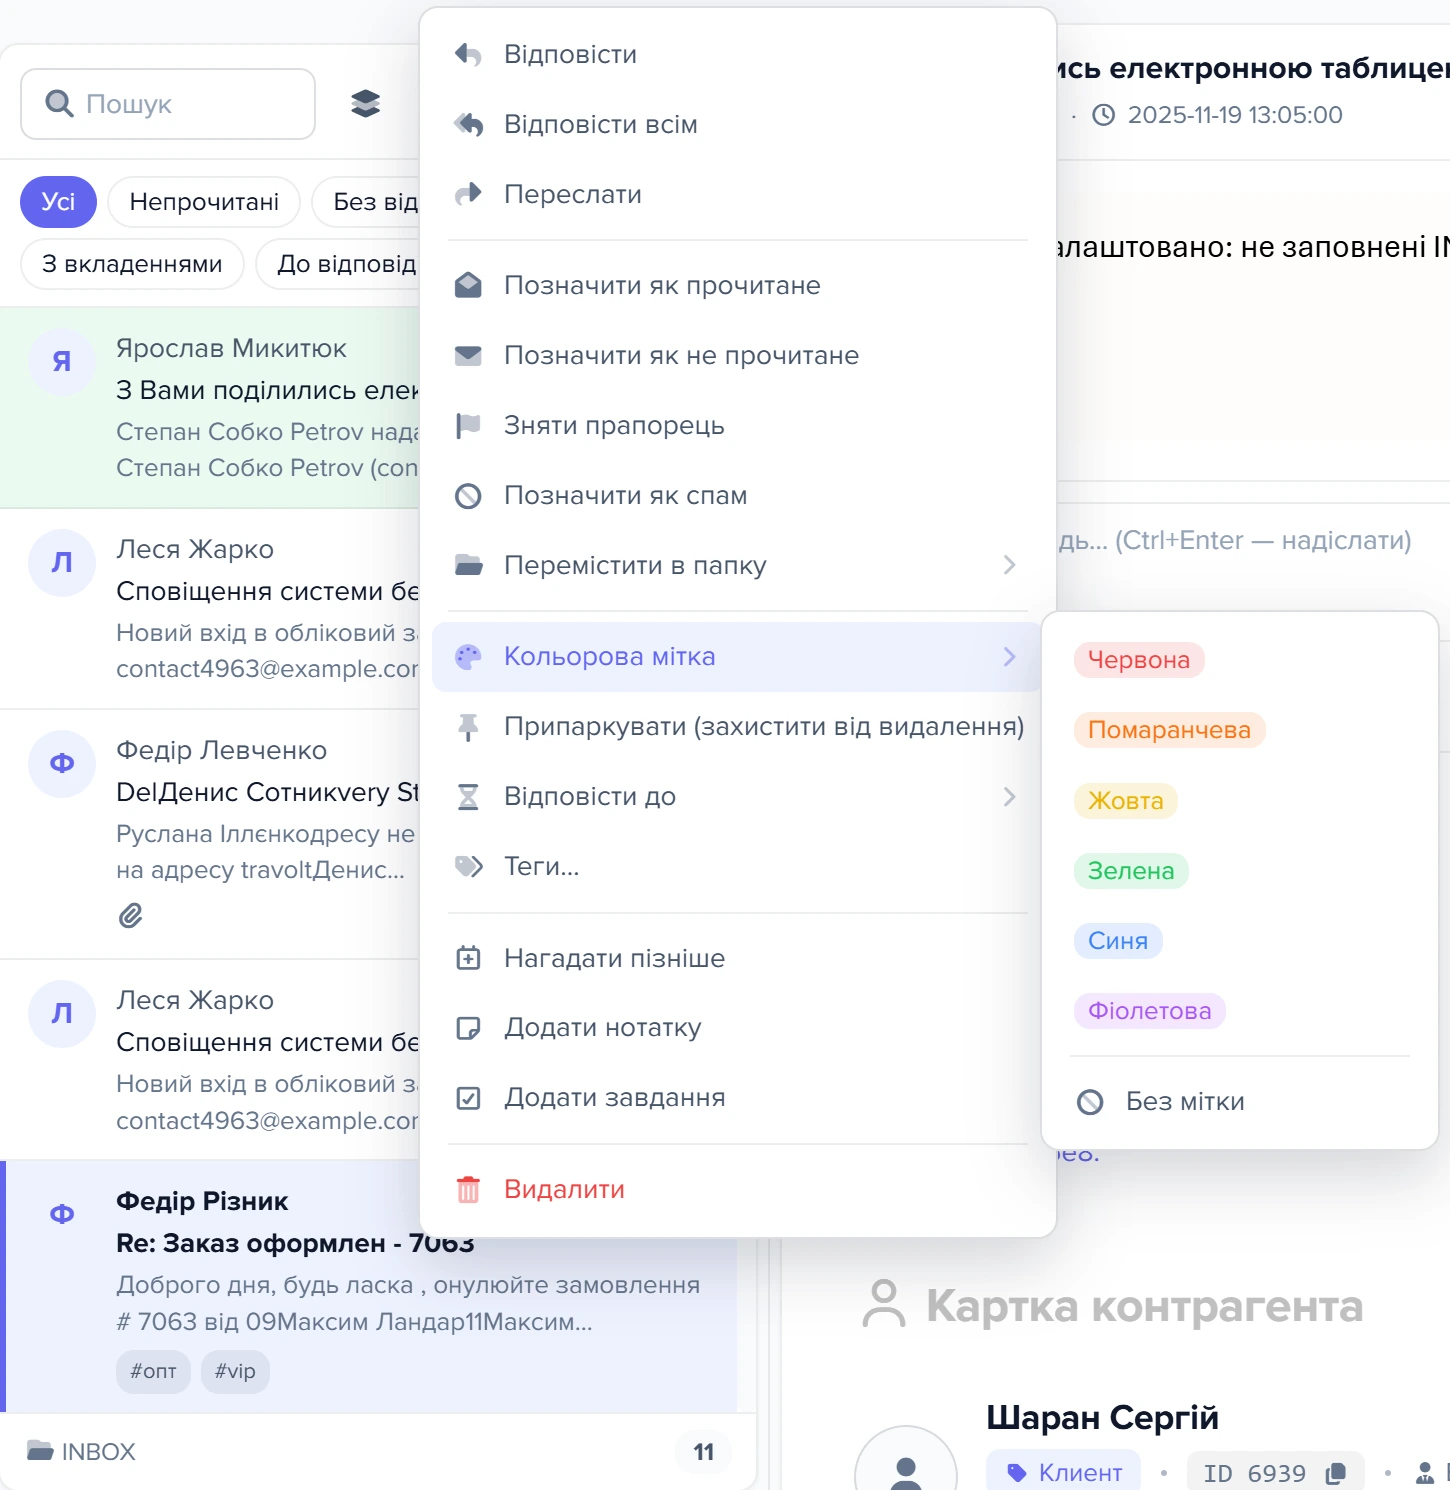Activate the До відповіді filter chip
This screenshot has width=1450, height=1490.
[x=338, y=264]
